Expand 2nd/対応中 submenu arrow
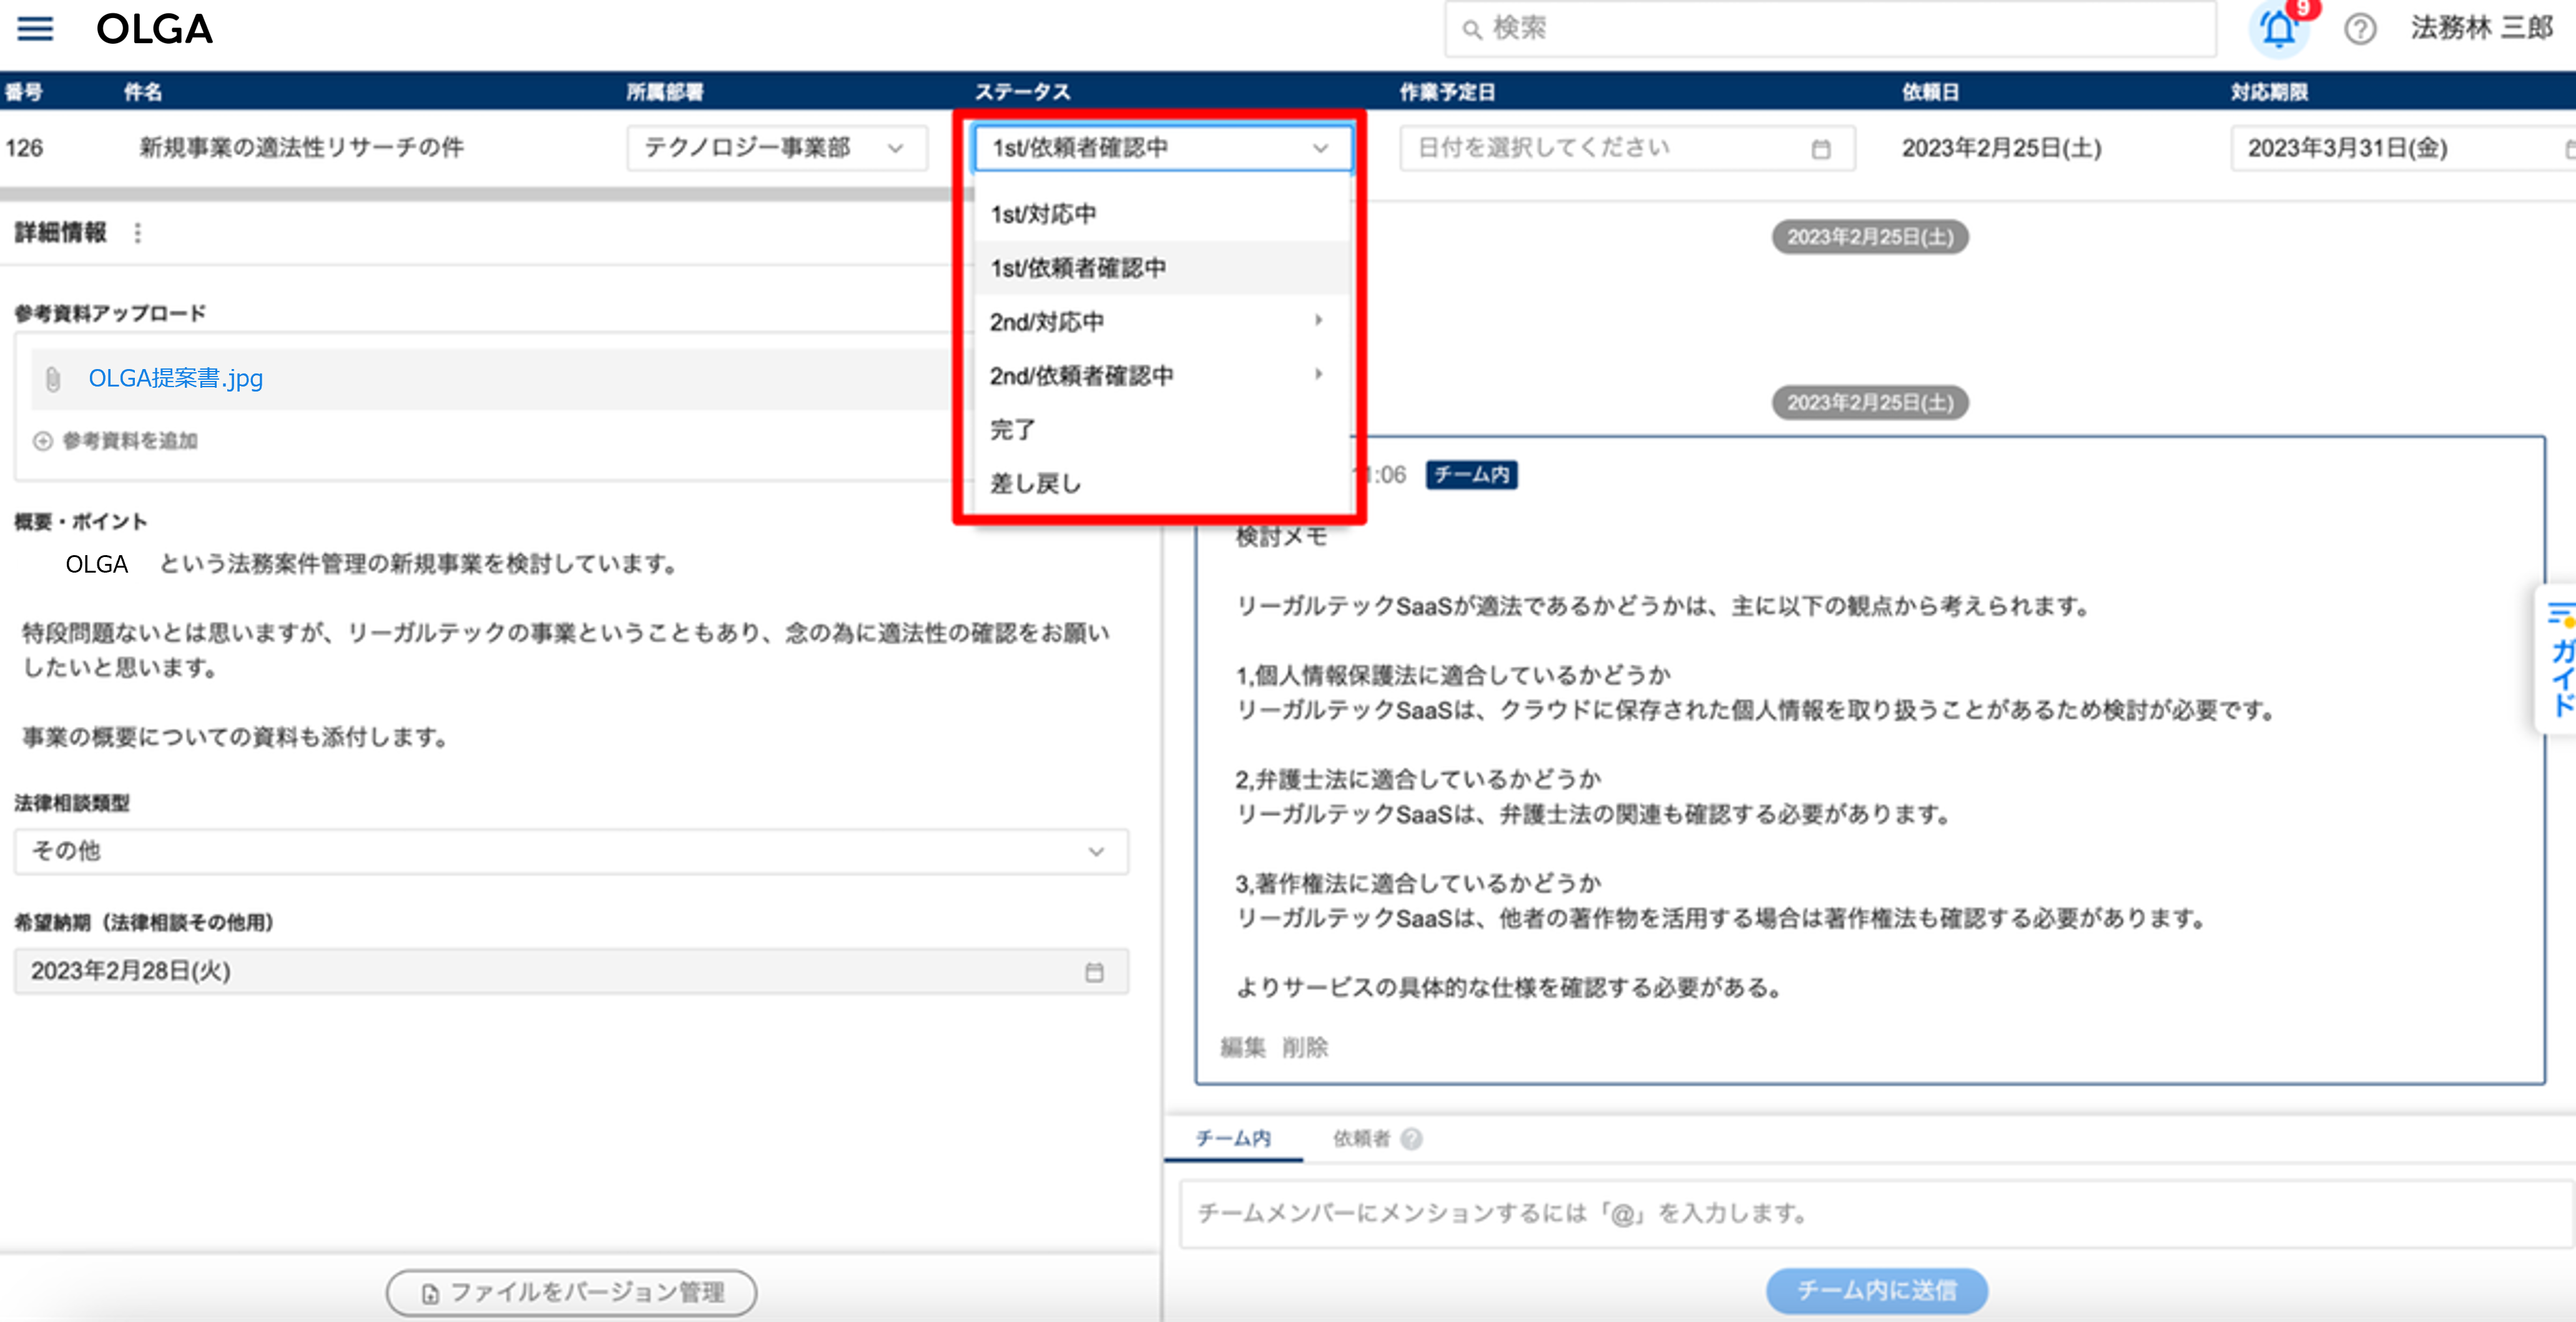 coord(1319,321)
